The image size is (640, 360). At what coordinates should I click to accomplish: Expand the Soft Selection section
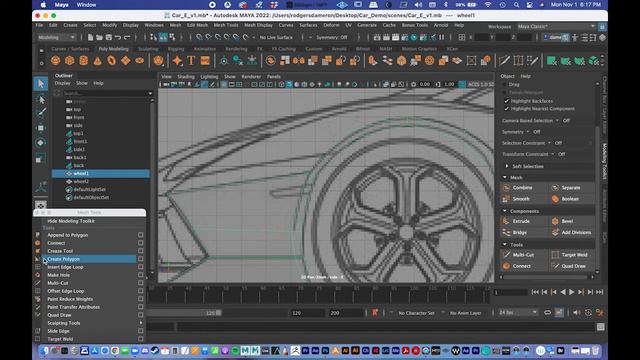pos(507,166)
